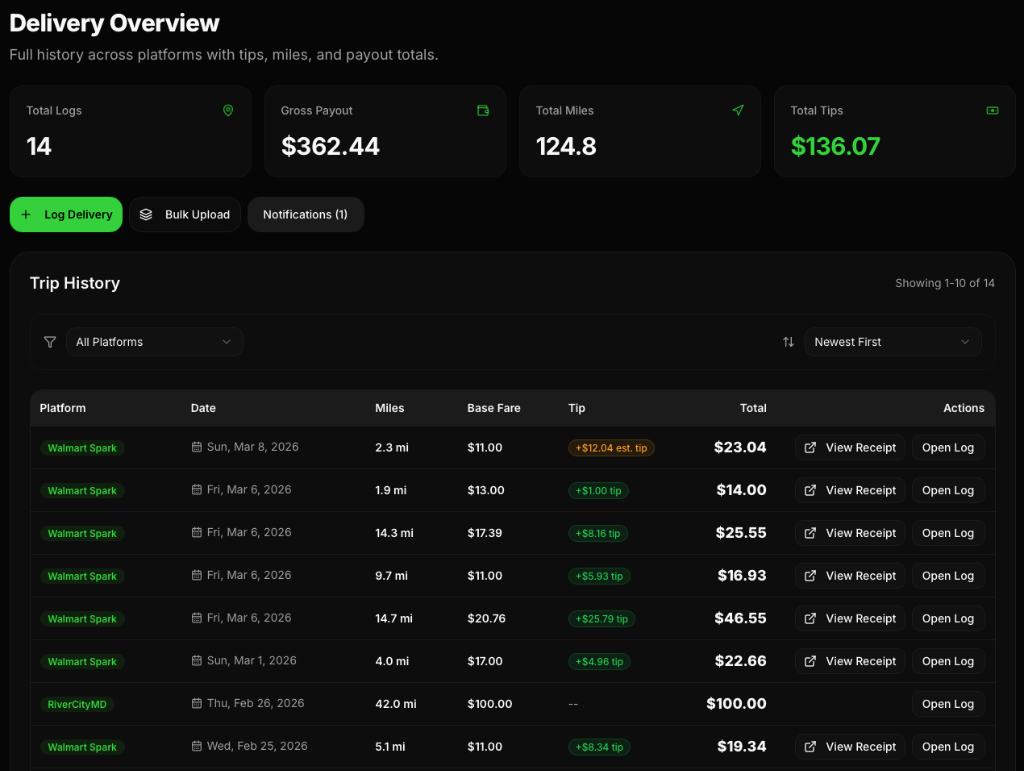The image size is (1024, 771).
Task: Open the All Platforms dropdown
Action: (x=154, y=341)
